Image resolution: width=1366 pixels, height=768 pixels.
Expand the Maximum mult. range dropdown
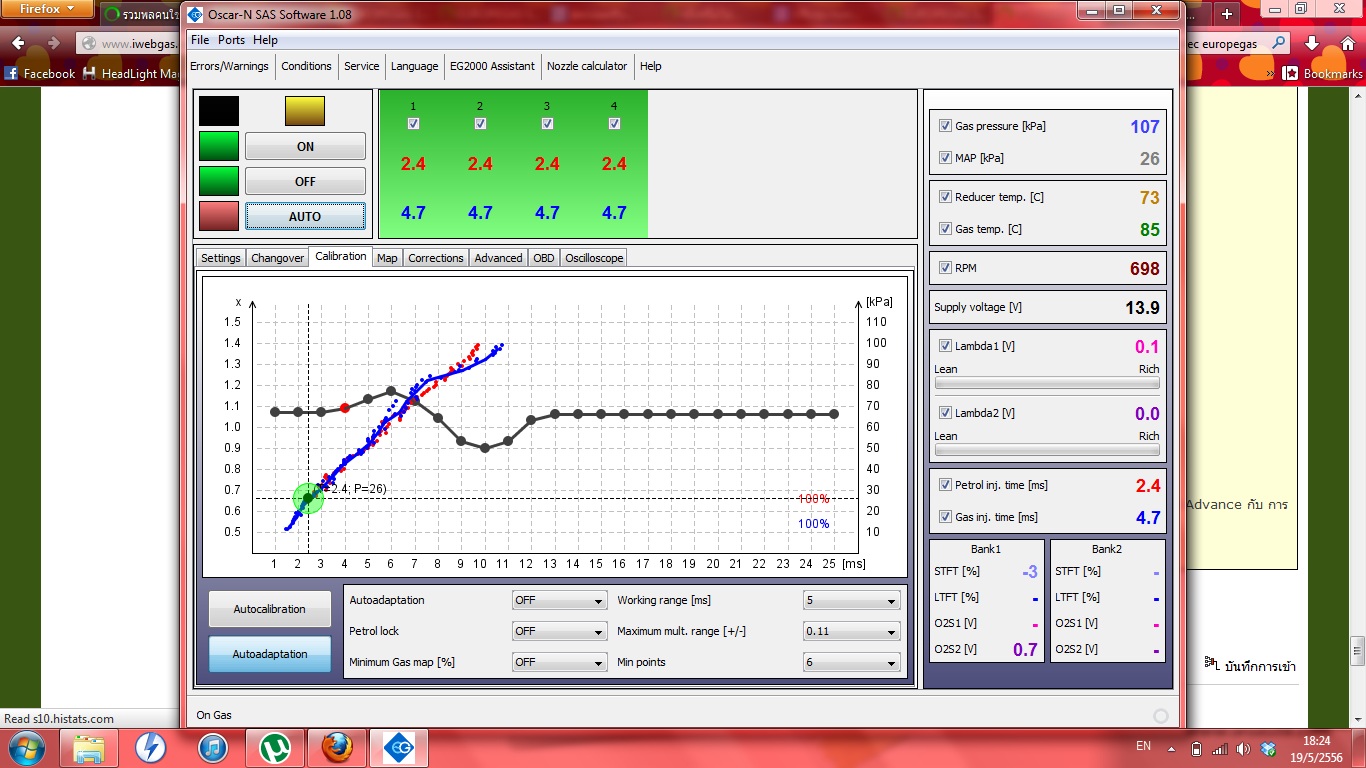click(x=851, y=631)
